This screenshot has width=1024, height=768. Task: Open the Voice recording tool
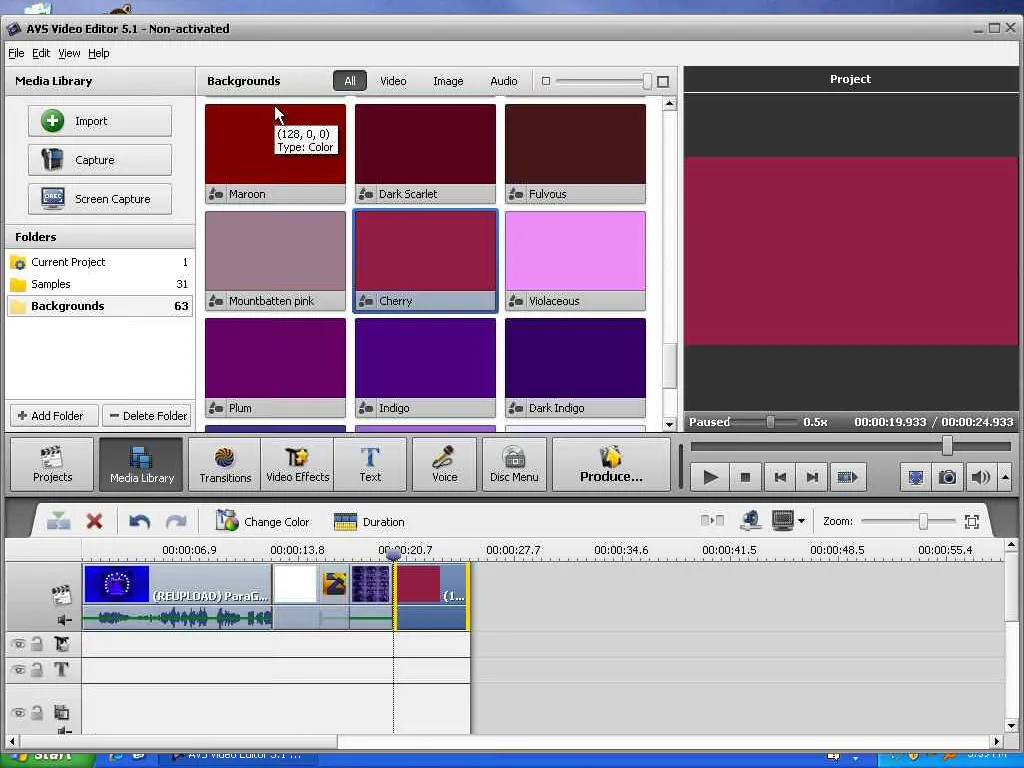(444, 465)
